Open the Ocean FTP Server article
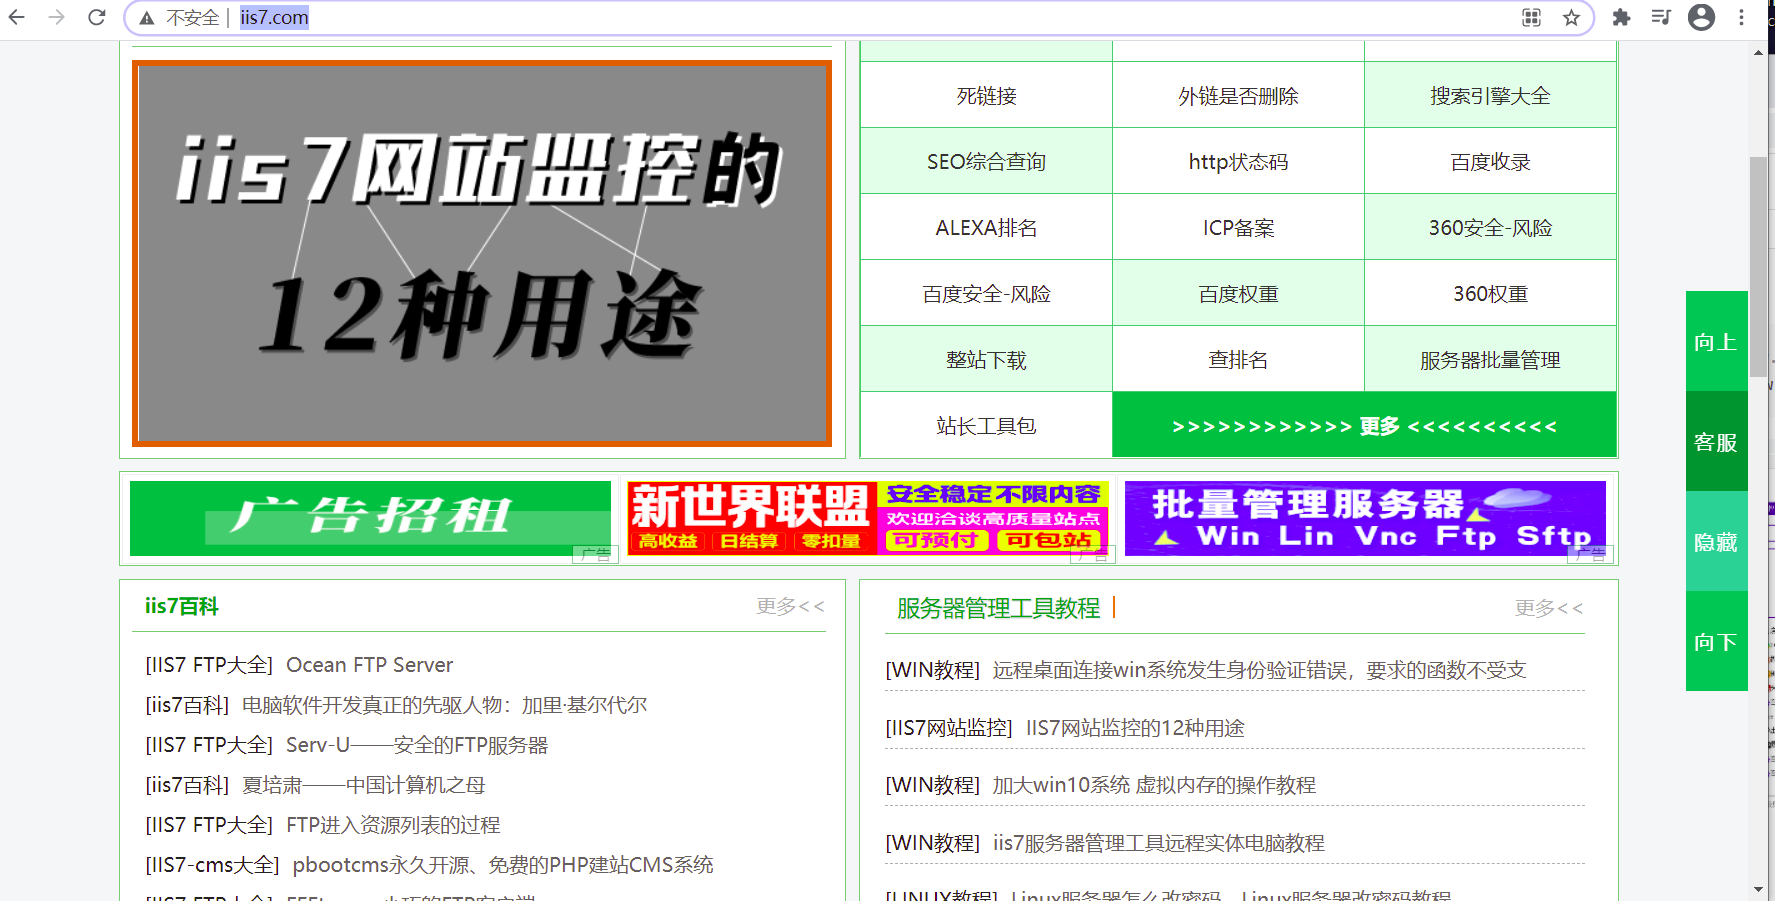The image size is (1775, 901). pyautogui.click(x=369, y=665)
